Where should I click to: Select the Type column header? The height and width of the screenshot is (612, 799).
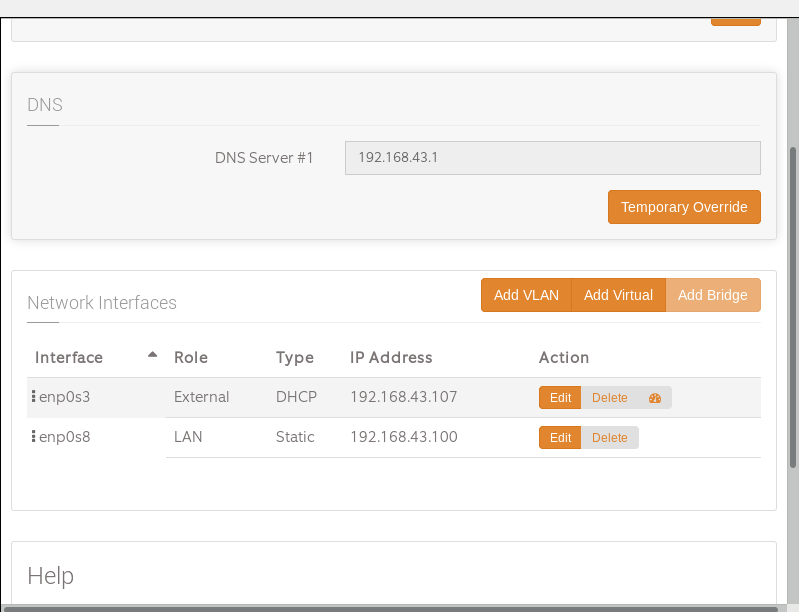click(295, 358)
